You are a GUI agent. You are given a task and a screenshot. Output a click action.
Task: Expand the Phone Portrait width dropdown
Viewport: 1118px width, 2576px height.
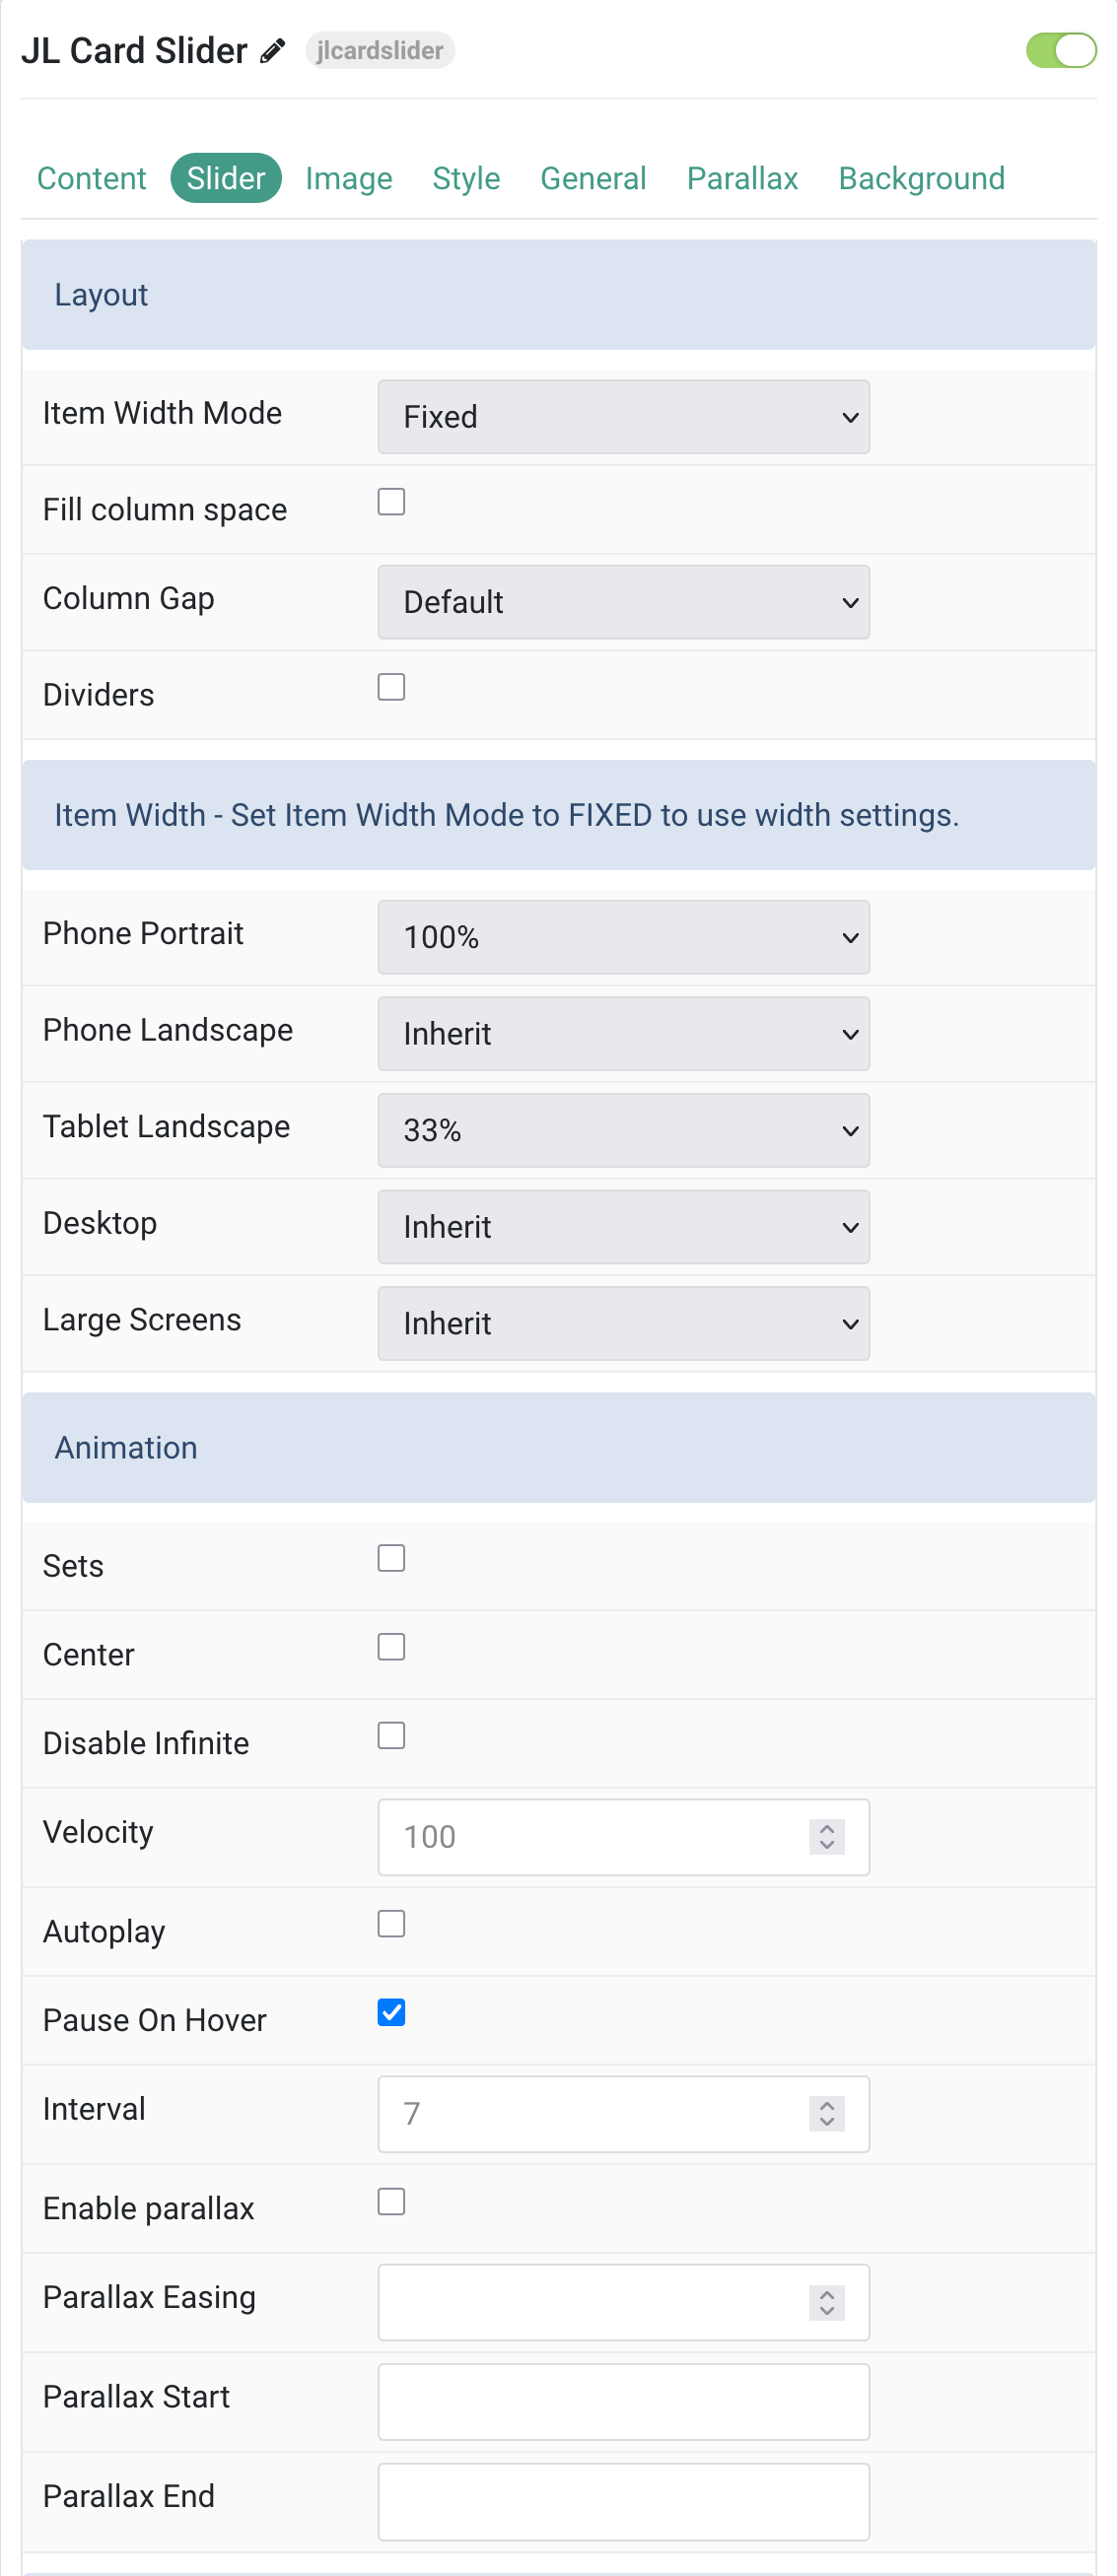623,936
